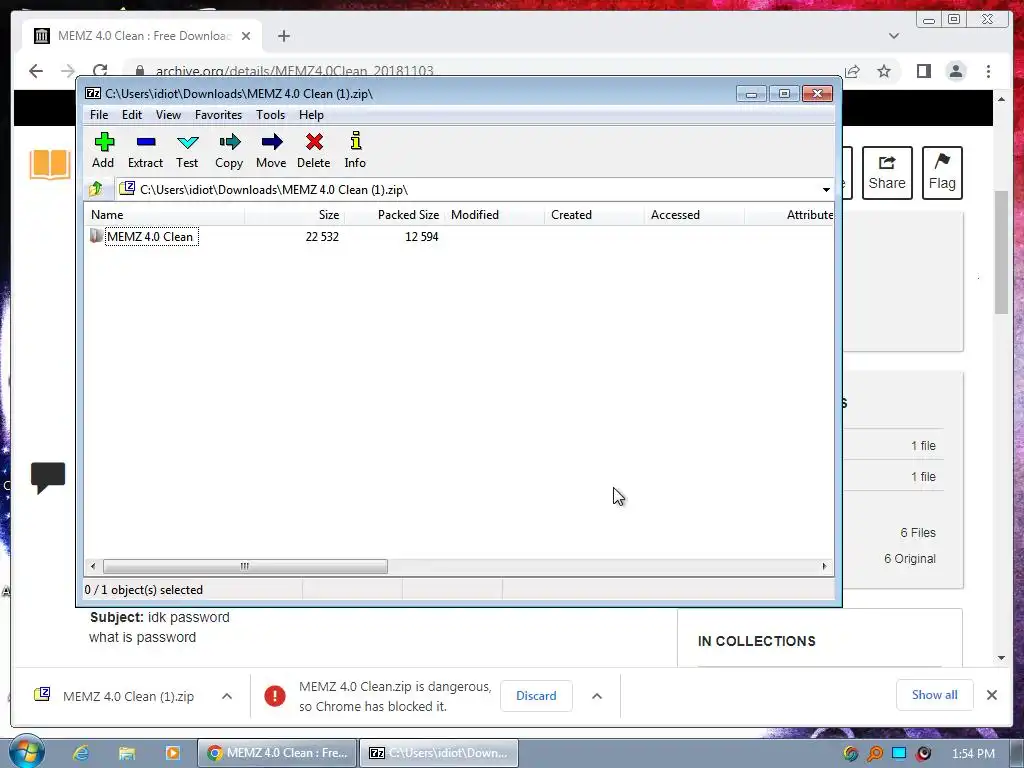Click the up-one-level folder icon

[96, 189]
